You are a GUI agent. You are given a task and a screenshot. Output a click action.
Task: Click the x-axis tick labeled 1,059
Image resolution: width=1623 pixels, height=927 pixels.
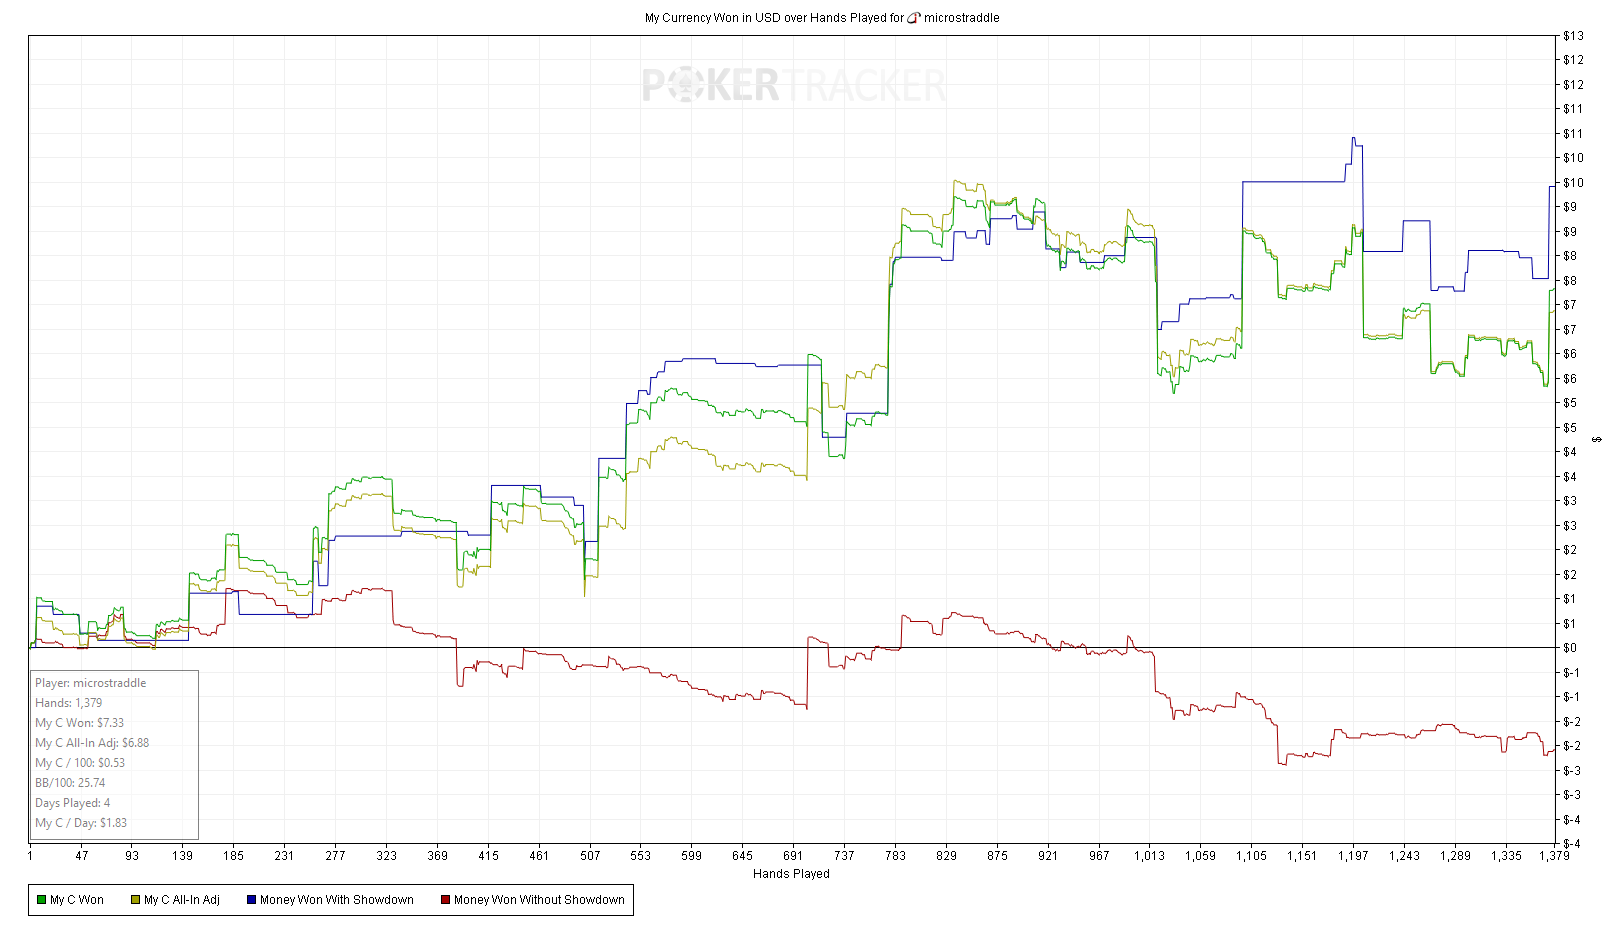click(1200, 856)
